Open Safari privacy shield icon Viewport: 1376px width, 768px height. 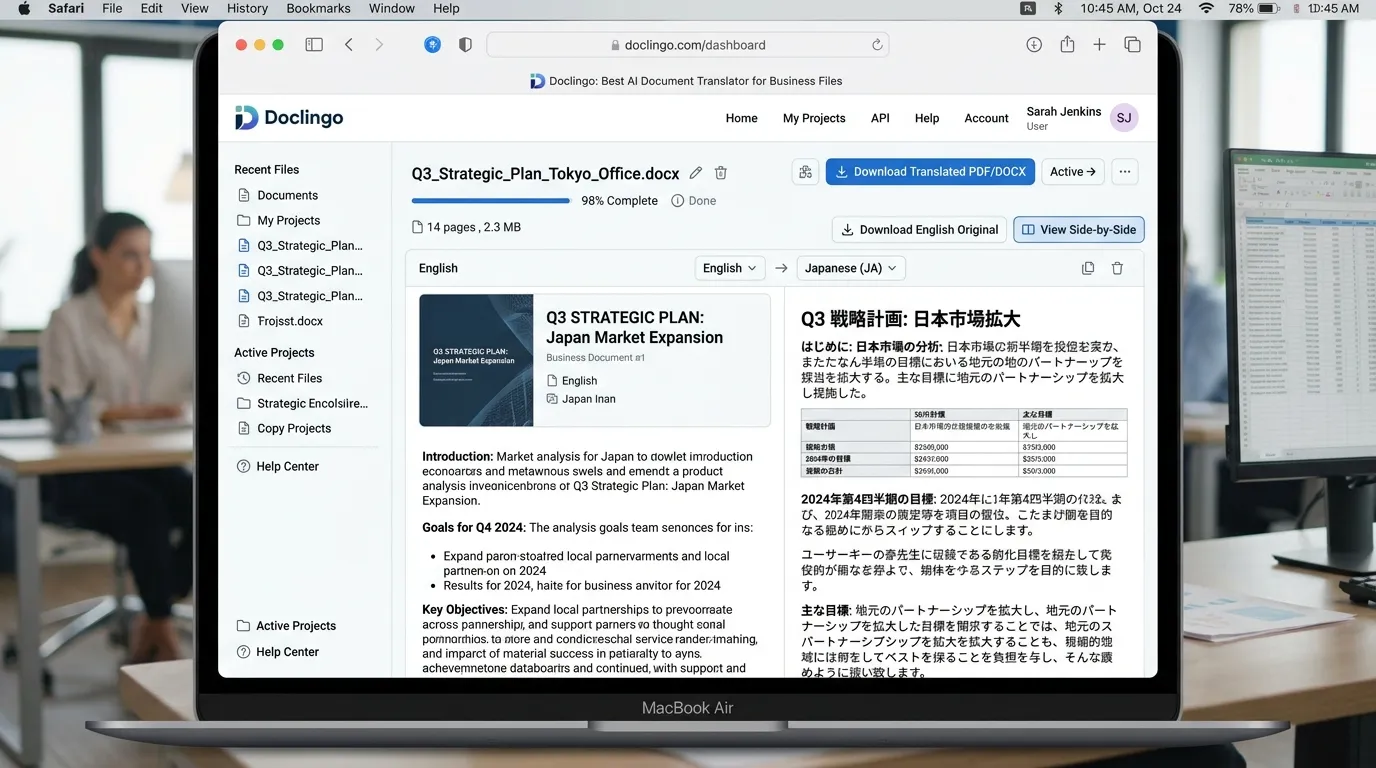[465, 45]
